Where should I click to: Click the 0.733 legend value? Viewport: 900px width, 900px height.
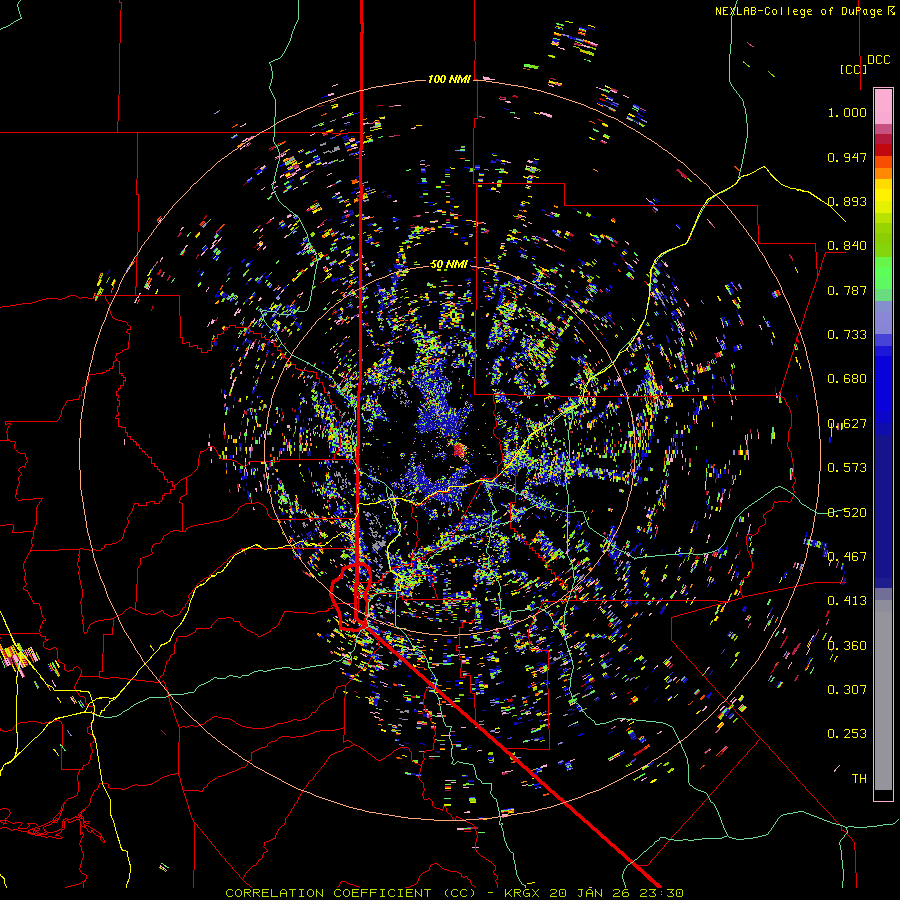pyautogui.click(x=847, y=335)
